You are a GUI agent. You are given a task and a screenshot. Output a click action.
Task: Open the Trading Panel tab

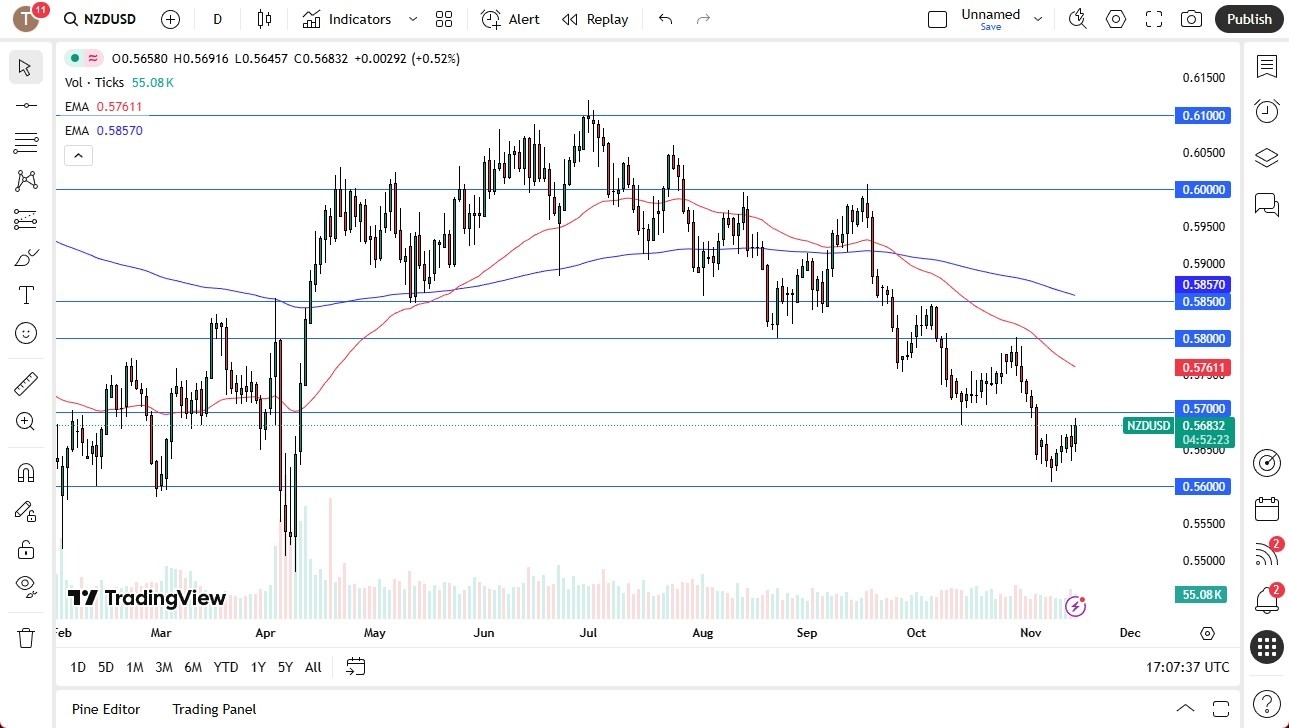point(213,709)
